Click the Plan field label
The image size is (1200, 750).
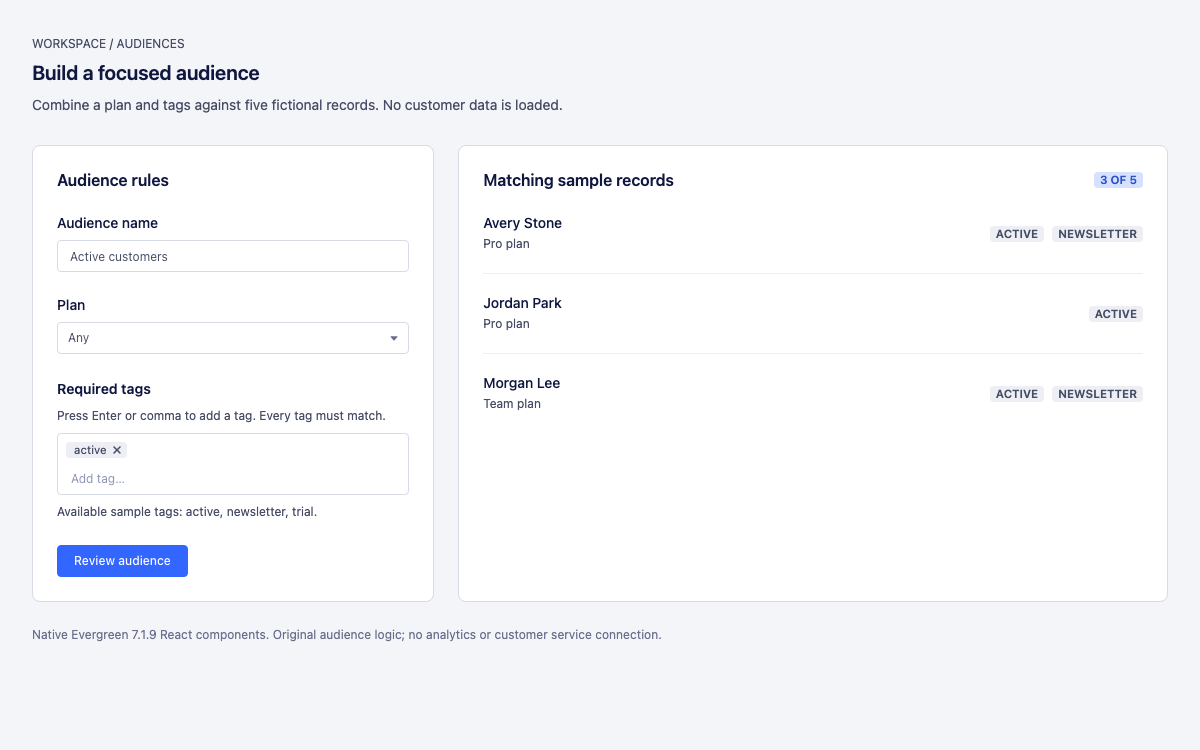click(71, 305)
